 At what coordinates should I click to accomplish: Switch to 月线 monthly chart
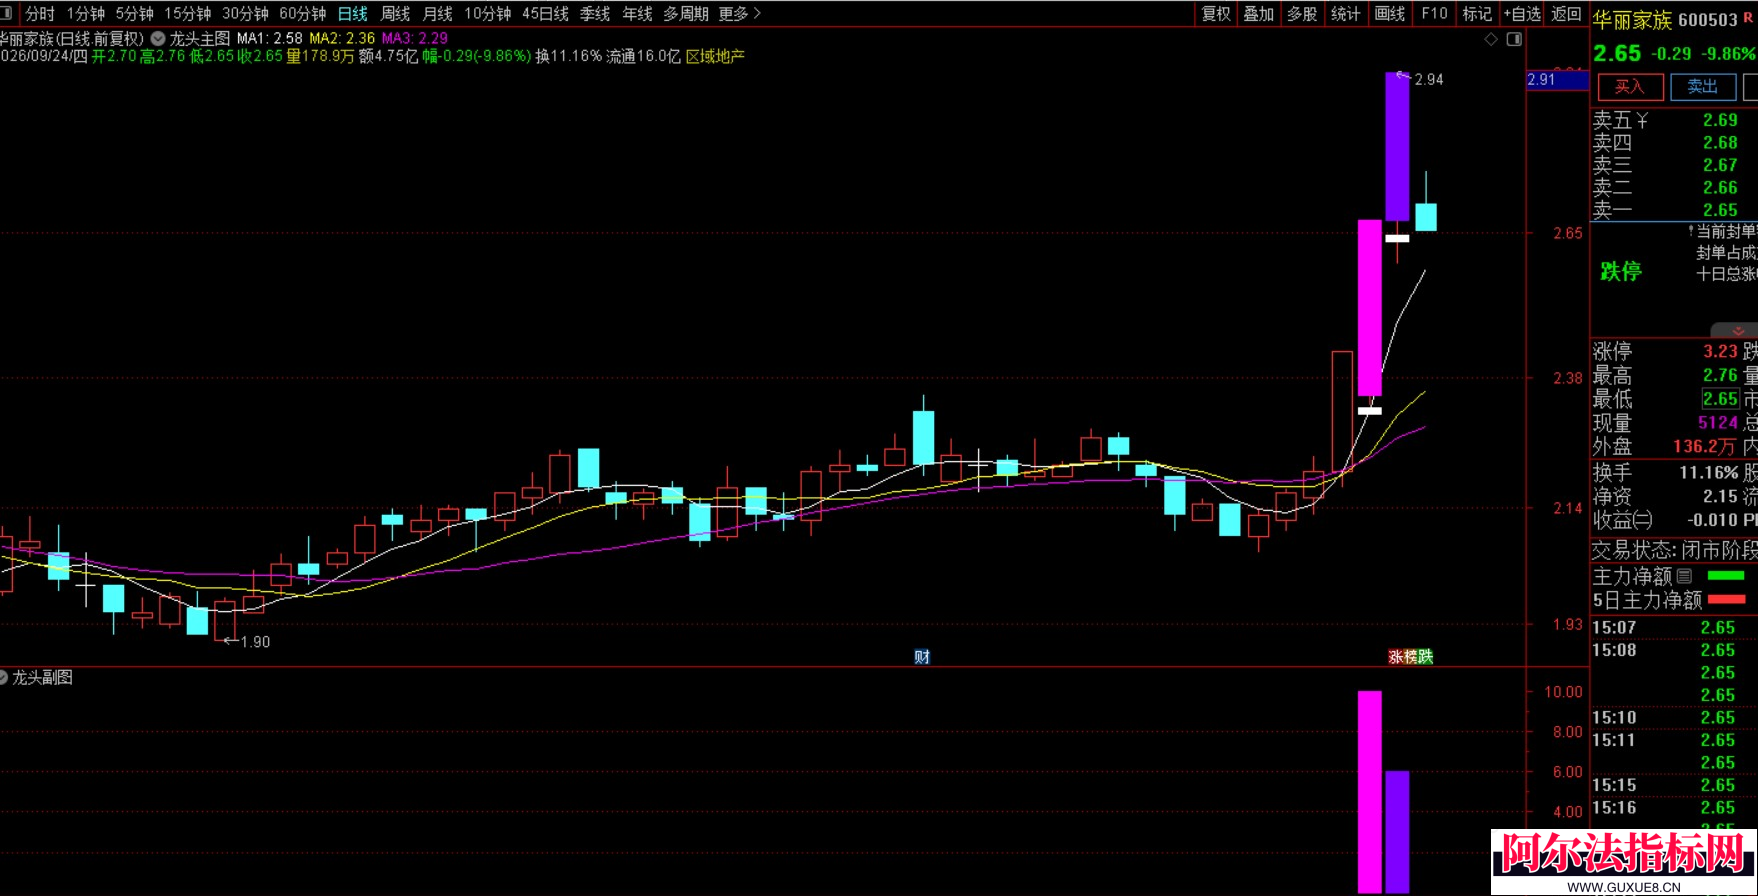[x=438, y=14]
